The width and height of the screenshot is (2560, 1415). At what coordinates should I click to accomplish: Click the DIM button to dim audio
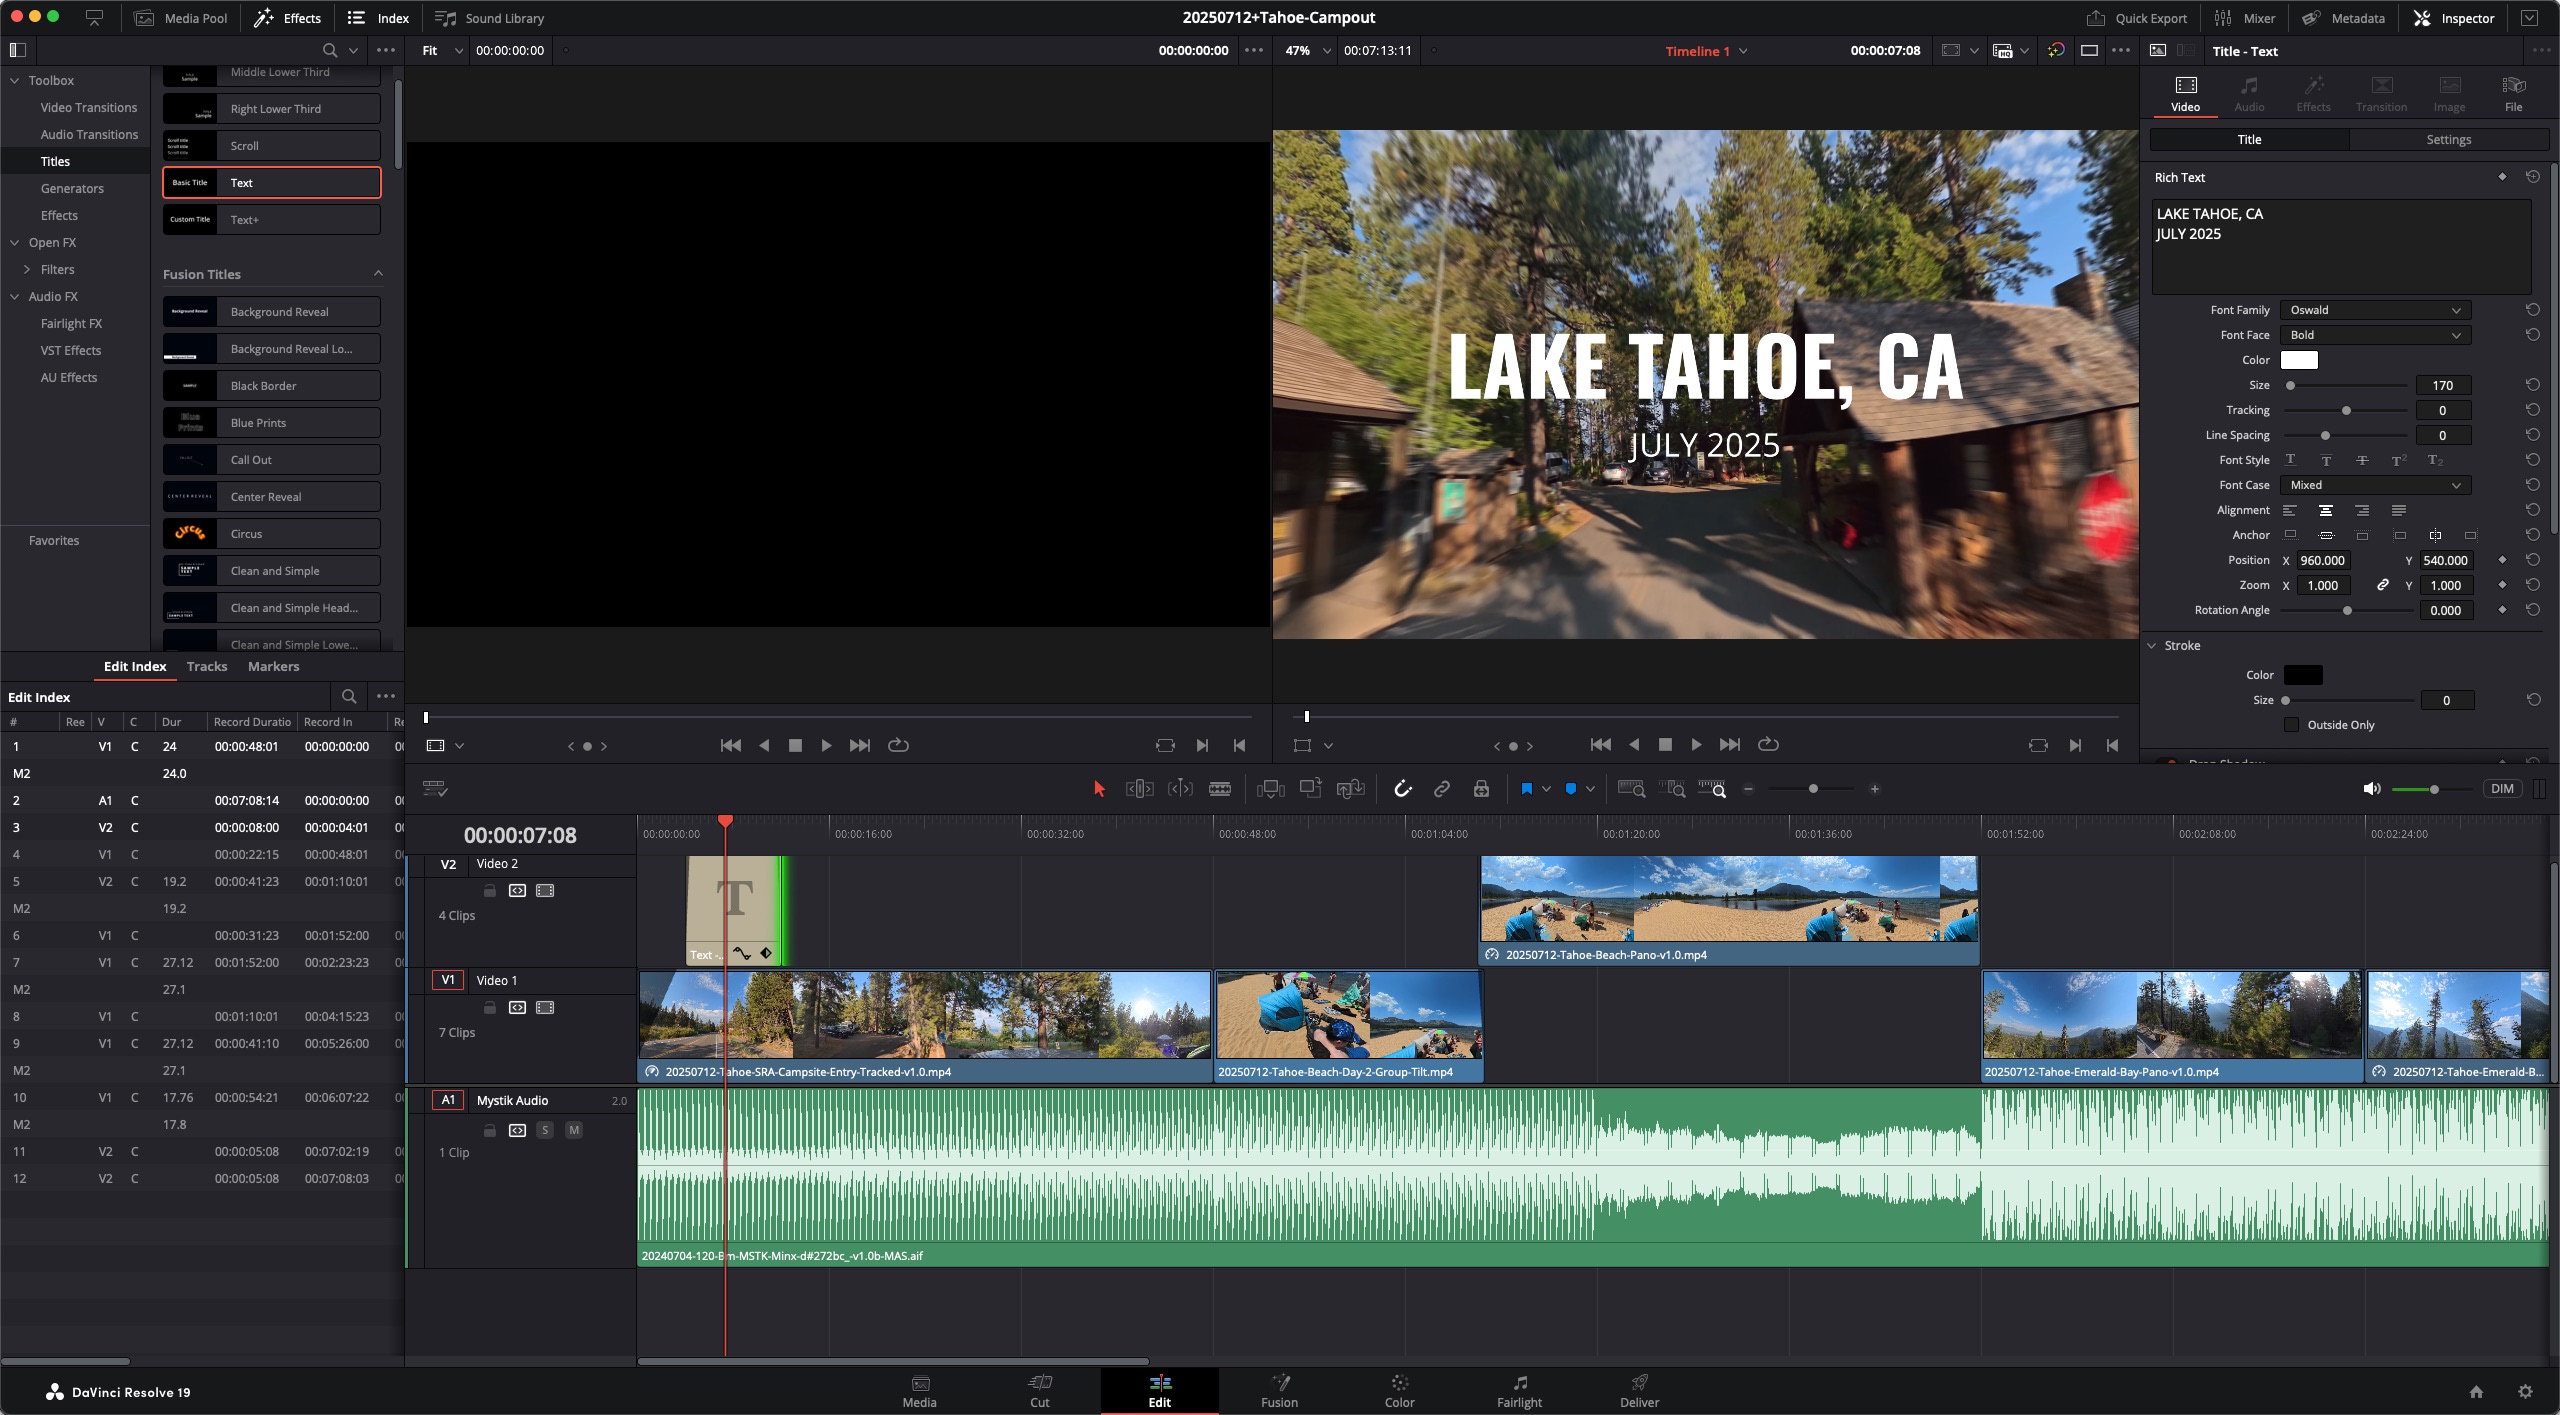[x=2503, y=788]
